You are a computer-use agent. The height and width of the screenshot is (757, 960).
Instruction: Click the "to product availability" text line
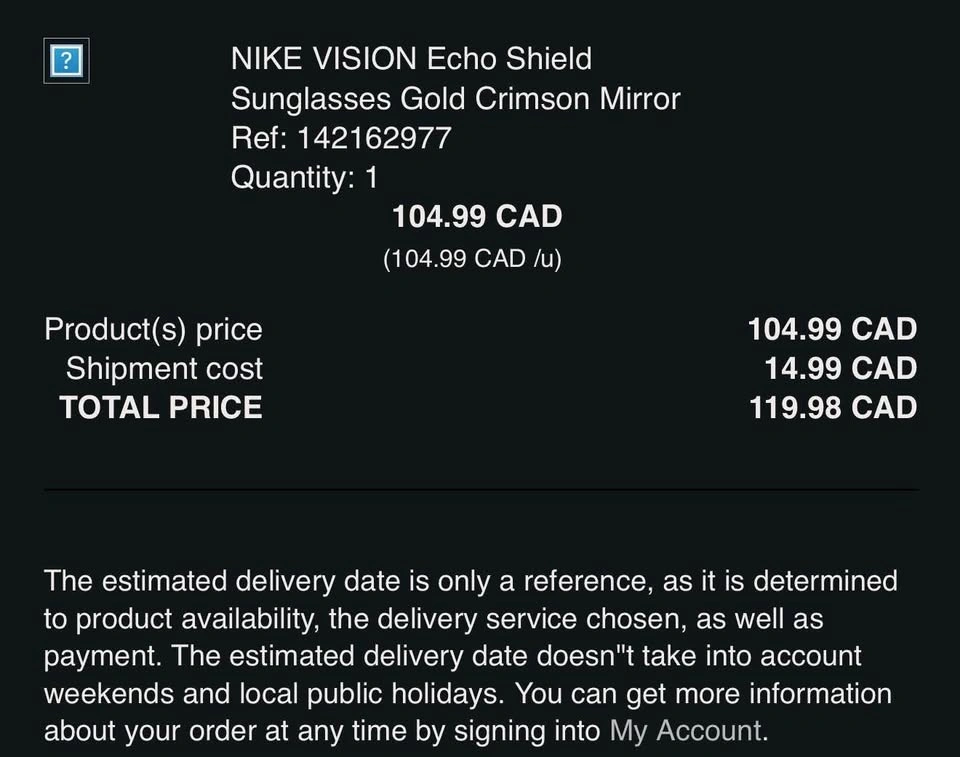click(433, 619)
